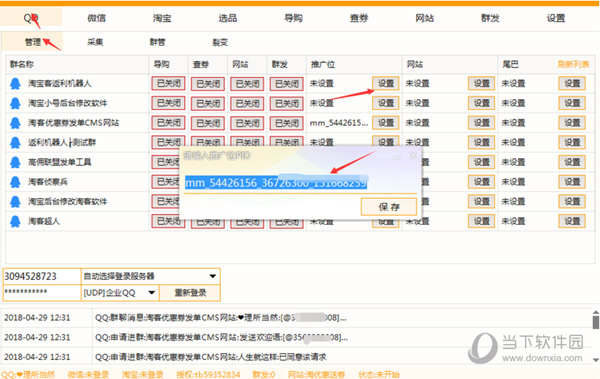
Task: Toggle 网站 switch for 淘宝小号后台修改软件
Action: click(247, 103)
